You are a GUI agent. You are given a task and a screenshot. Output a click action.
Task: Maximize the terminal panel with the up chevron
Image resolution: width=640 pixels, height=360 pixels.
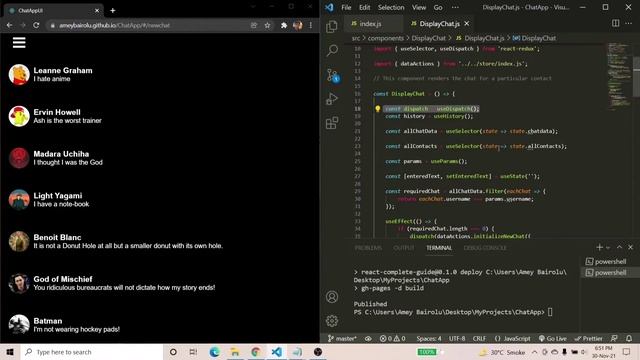pos(619,247)
